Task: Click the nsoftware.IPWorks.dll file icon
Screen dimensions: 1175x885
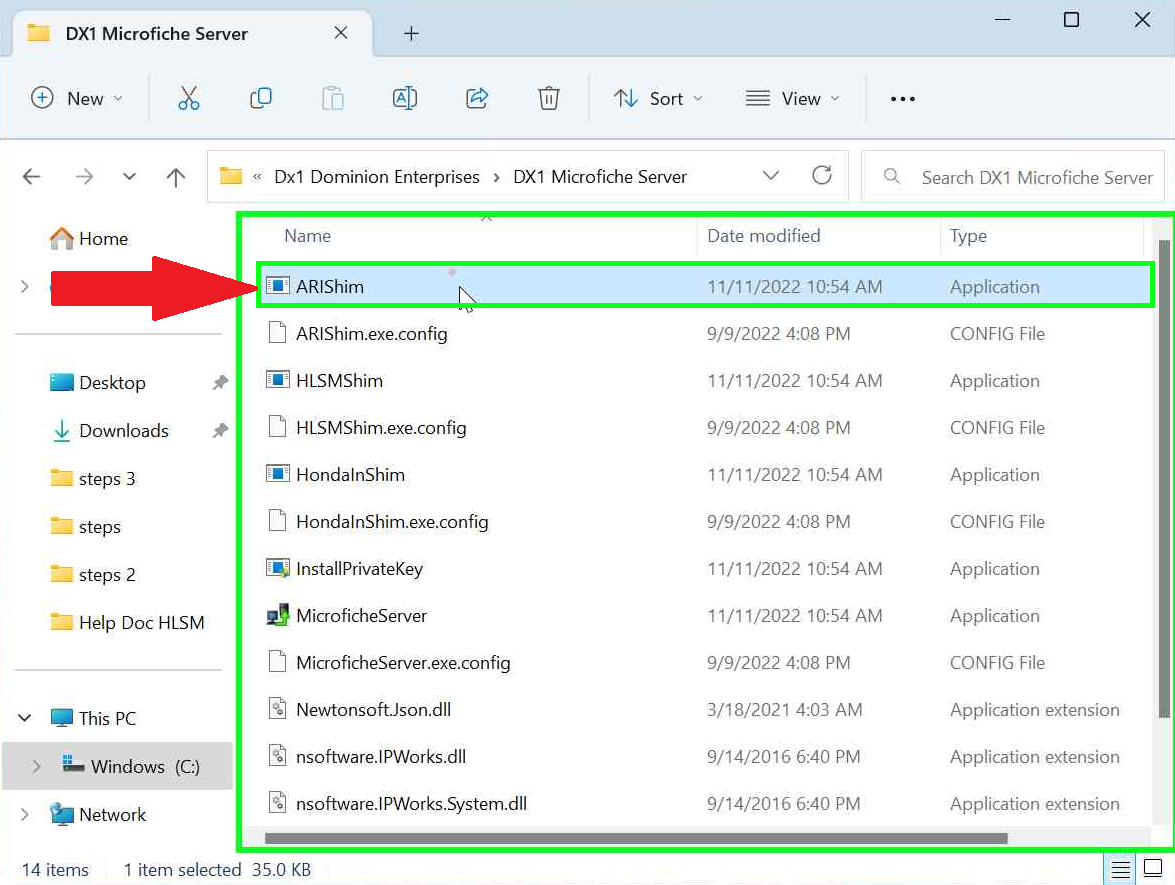Action: click(278, 756)
